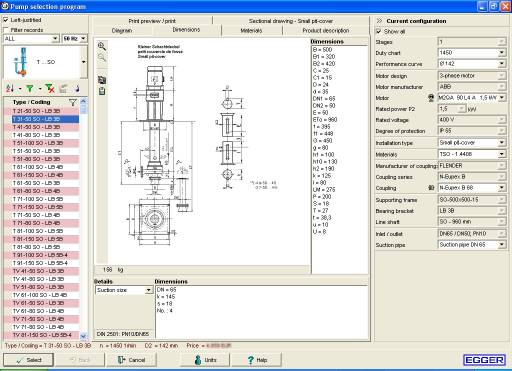Expand the pump series T ... SO dropdown

point(84,62)
